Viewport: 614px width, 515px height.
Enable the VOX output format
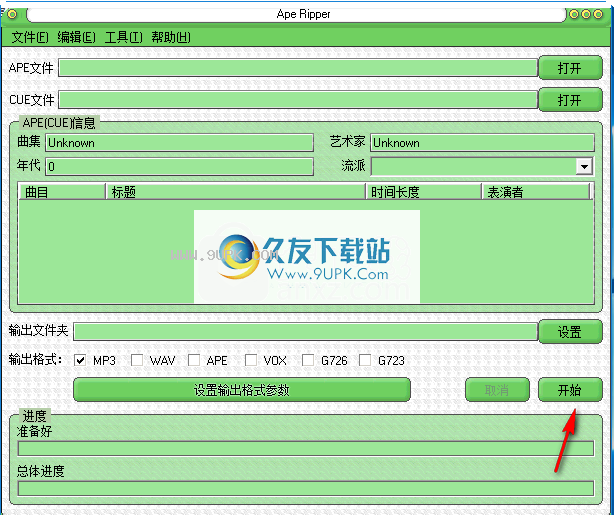pyautogui.click(x=251, y=360)
